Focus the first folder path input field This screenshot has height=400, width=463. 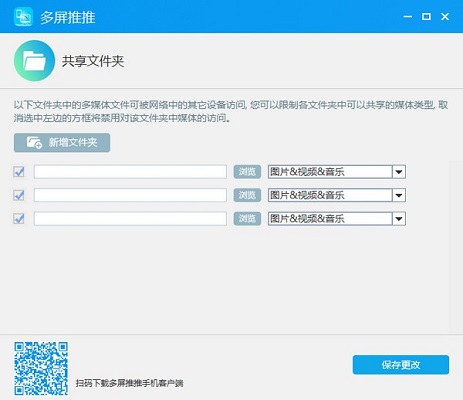click(x=130, y=172)
